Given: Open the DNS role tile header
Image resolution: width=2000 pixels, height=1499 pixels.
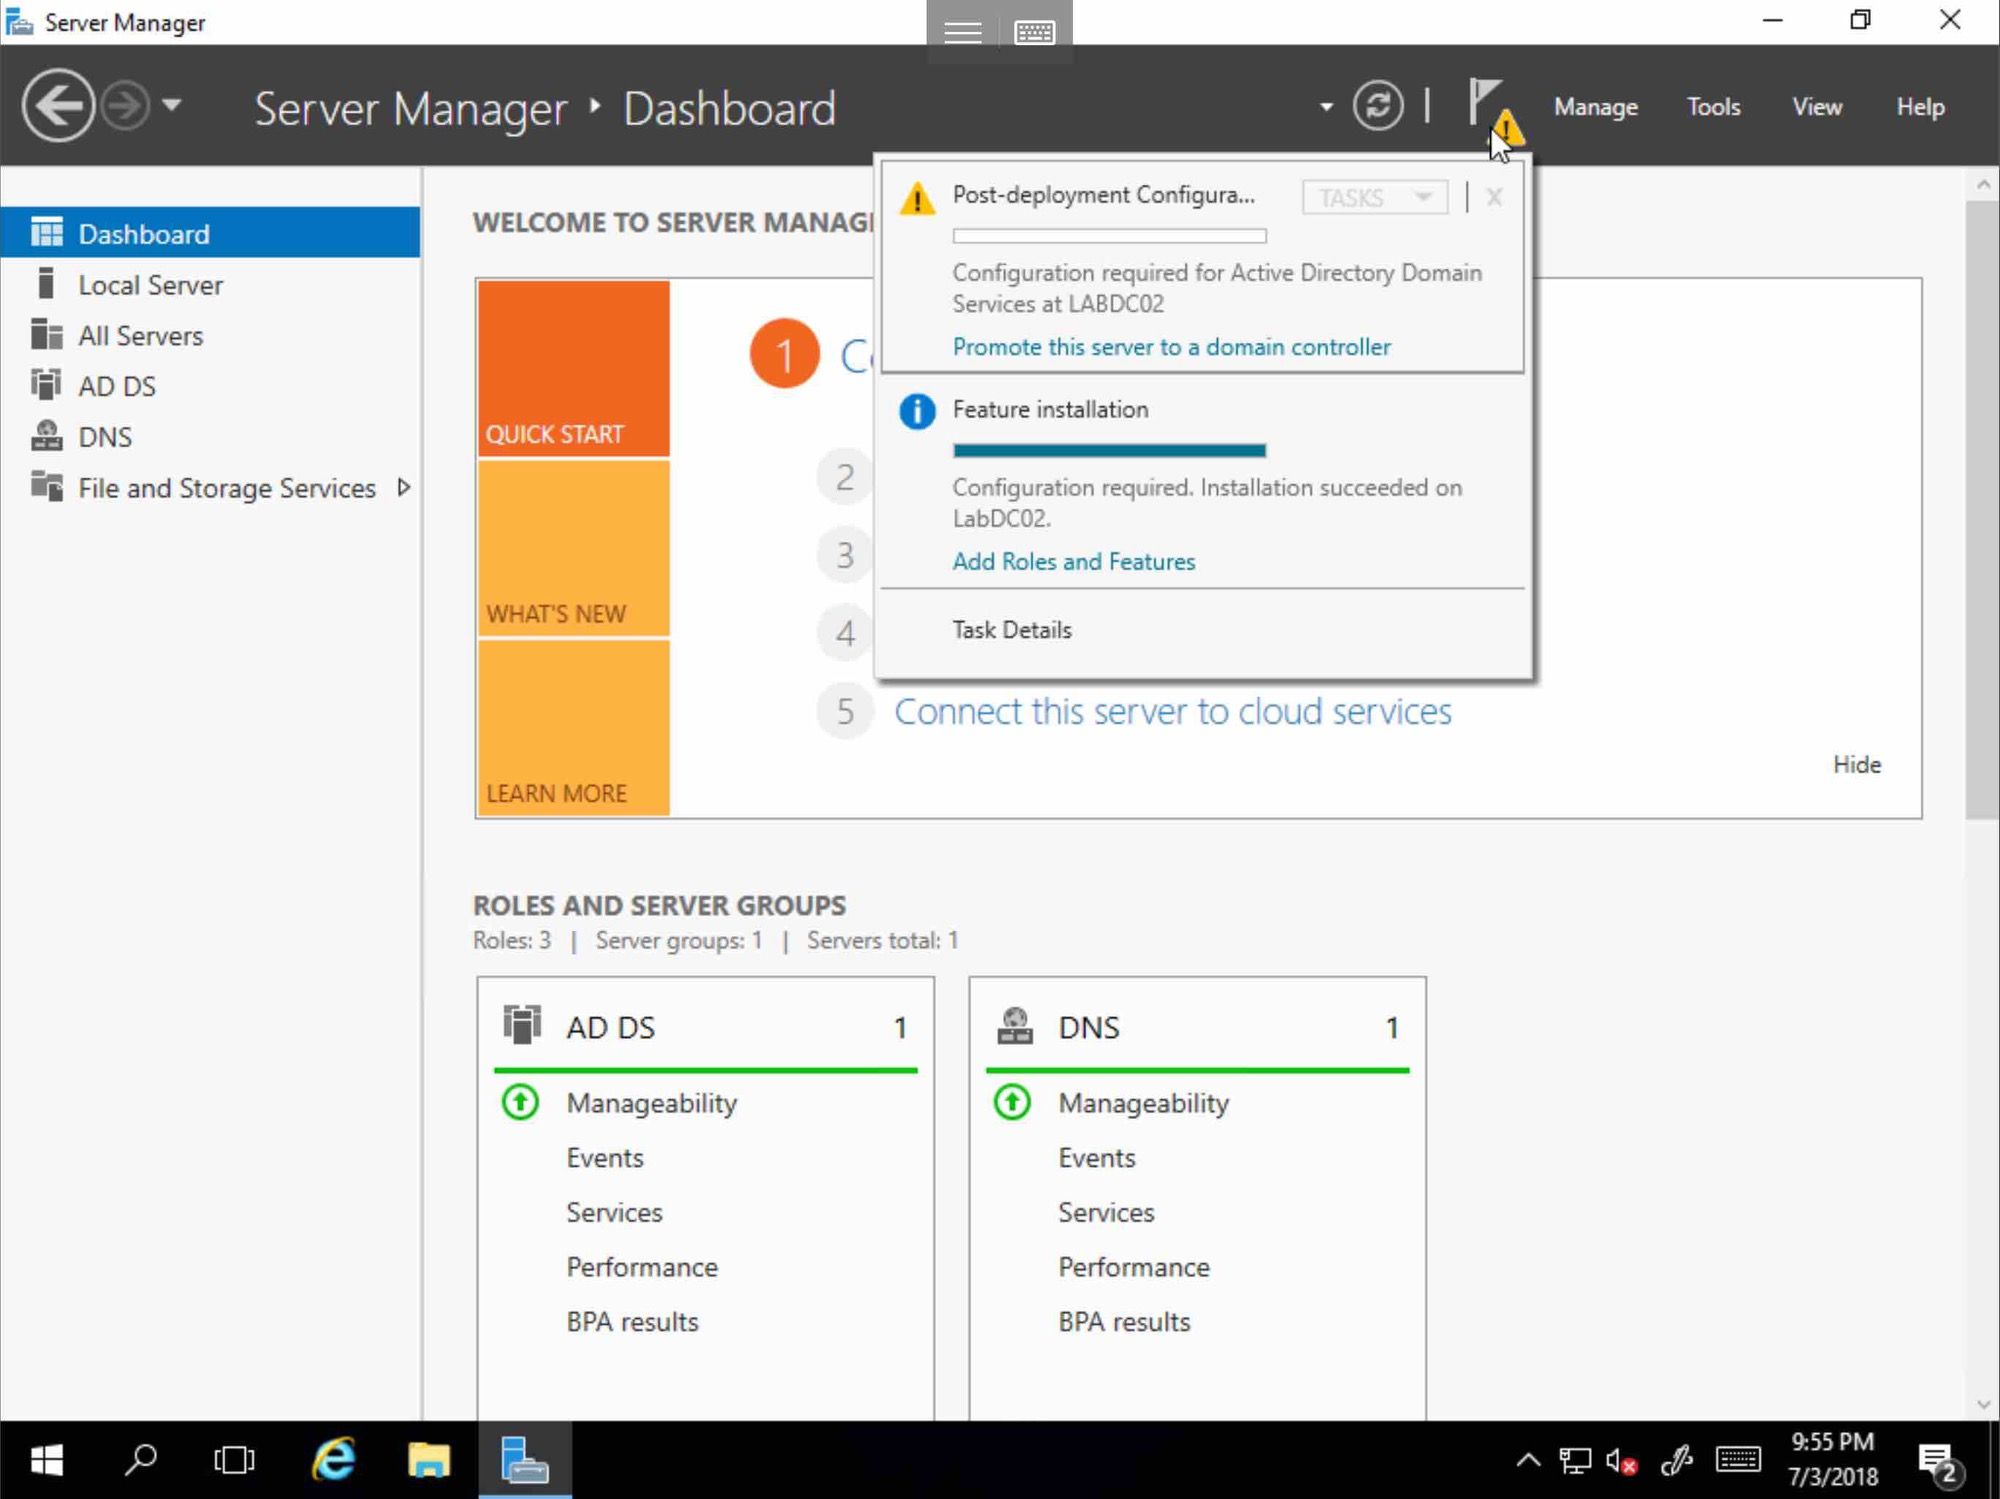Looking at the screenshot, I should coord(1197,1027).
